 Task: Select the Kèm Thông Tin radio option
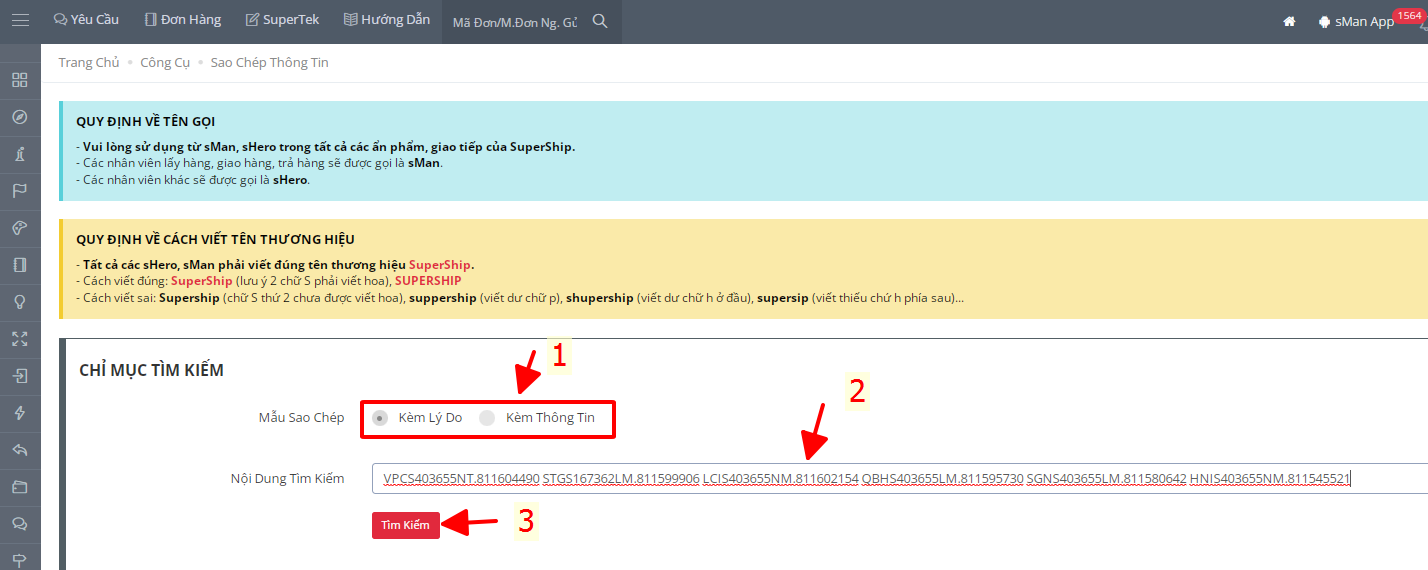coord(487,418)
